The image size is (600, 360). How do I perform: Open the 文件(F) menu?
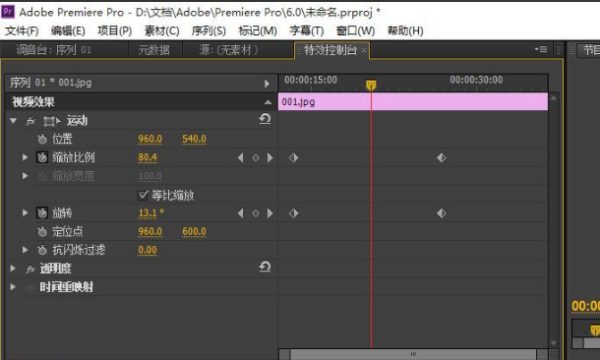pos(22,31)
